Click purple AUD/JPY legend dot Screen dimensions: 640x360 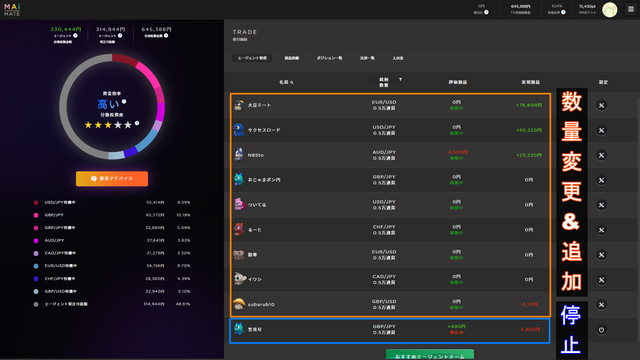click(x=36, y=241)
